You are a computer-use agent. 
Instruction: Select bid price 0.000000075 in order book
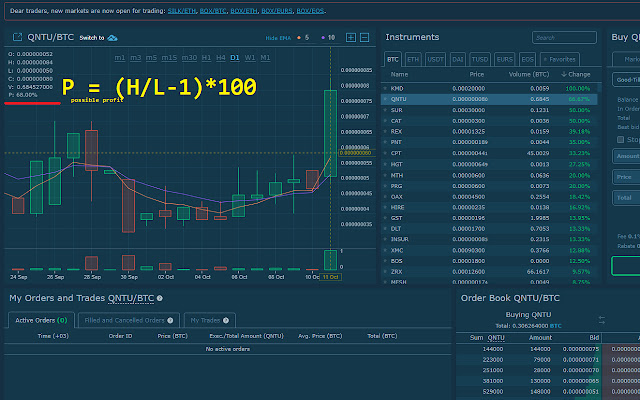pyautogui.click(x=581, y=349)
